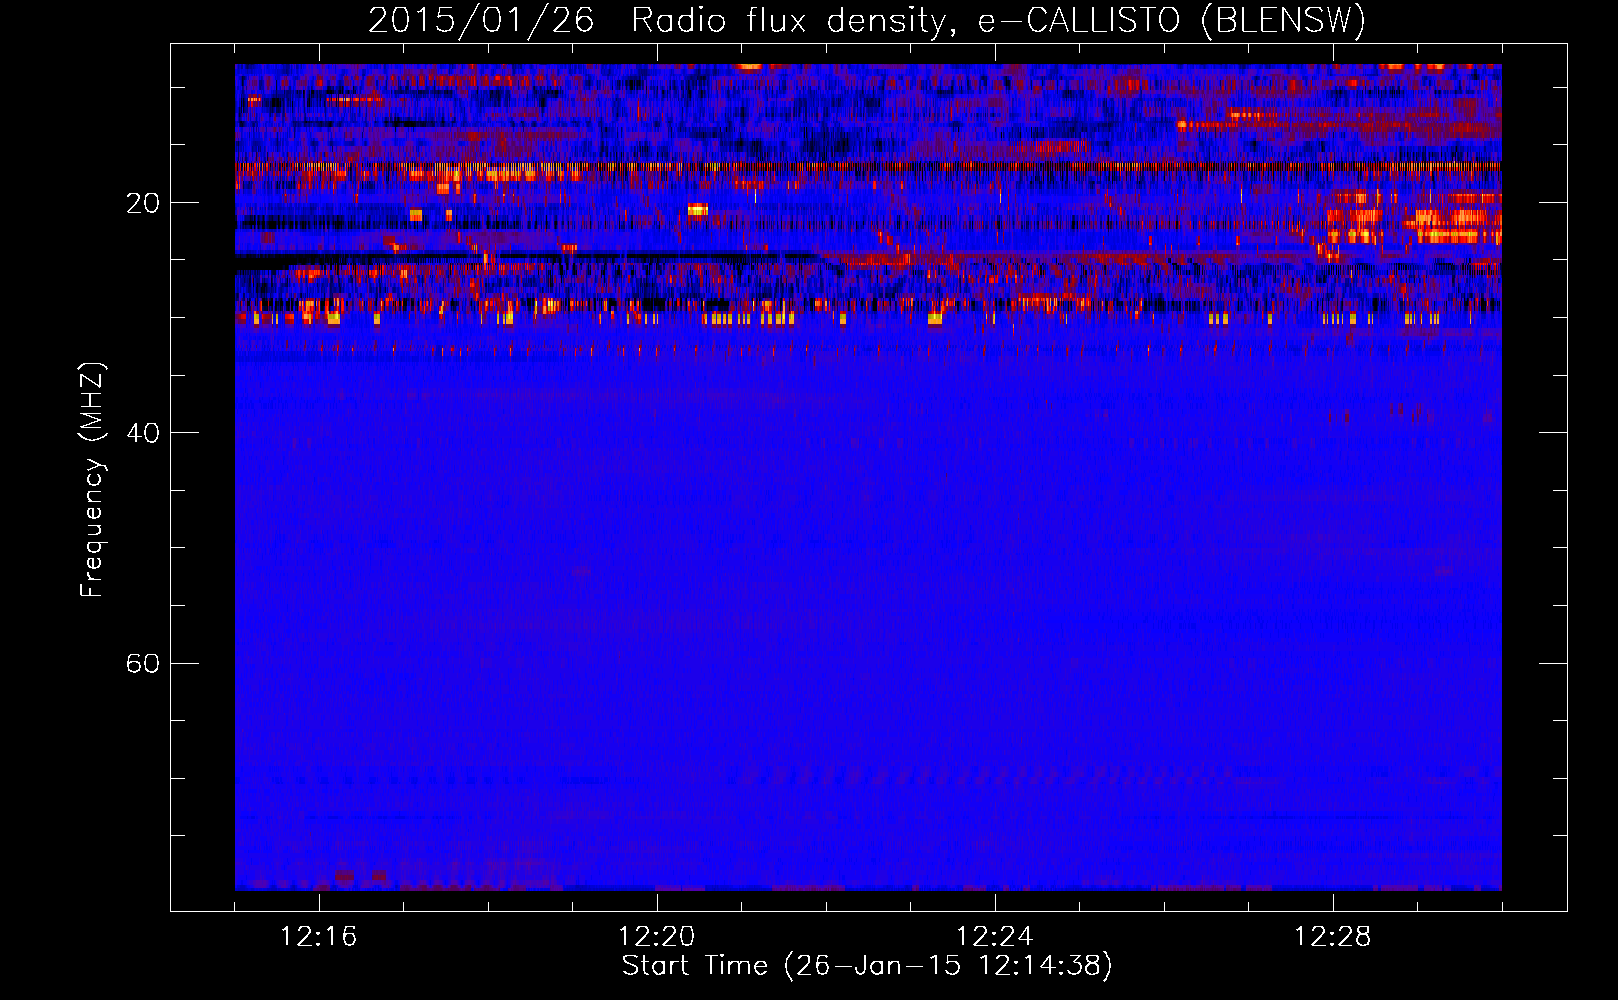This screenshot has height=1000, width=1618.
Task: Click the 12:16 time tick label
Action: pyautogui.click(x=319, y=937)
